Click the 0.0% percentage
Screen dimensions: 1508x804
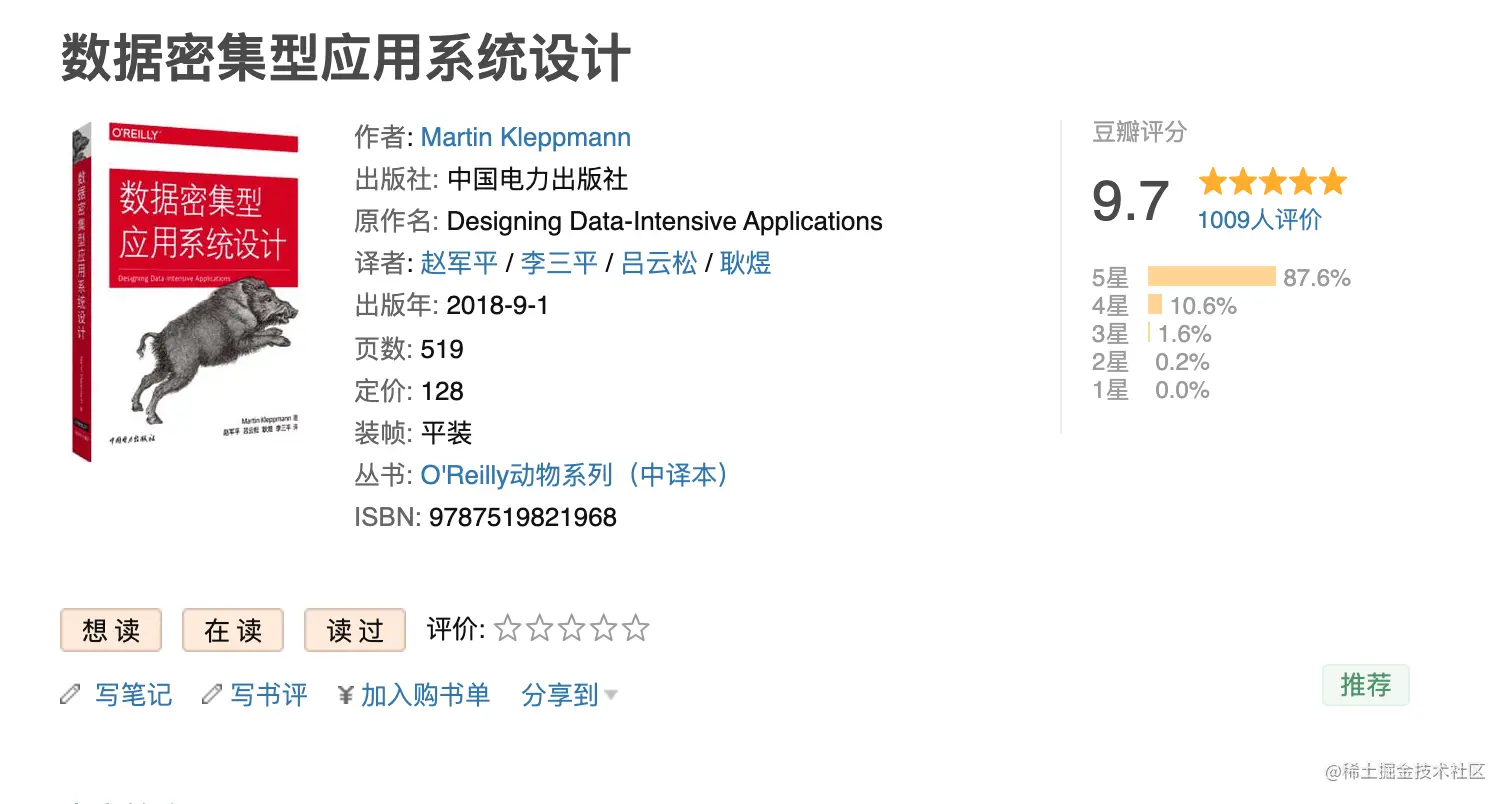point(1182,389)
